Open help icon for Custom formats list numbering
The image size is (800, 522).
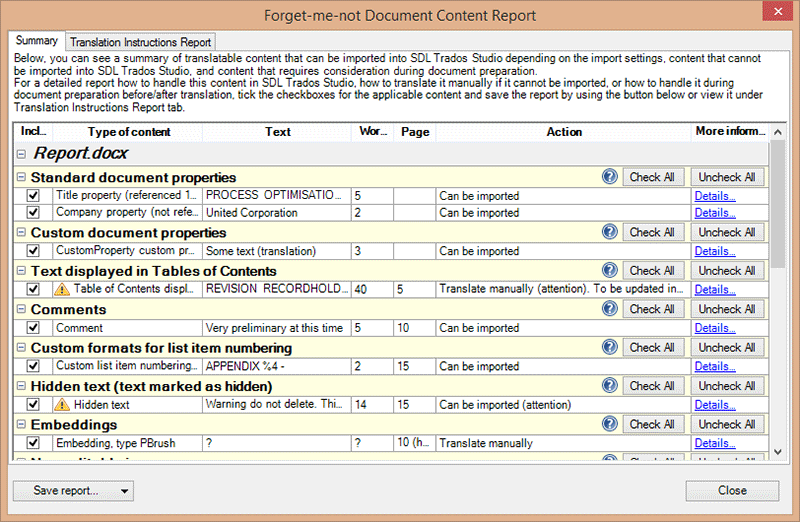[610, 347]
